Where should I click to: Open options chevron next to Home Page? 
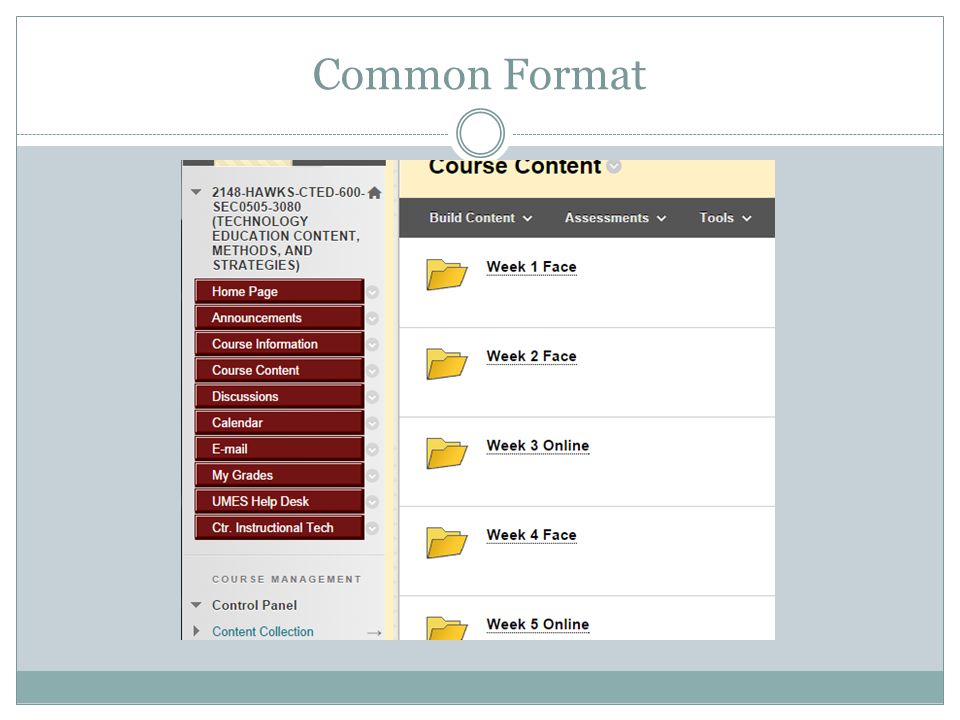[372, 293]
